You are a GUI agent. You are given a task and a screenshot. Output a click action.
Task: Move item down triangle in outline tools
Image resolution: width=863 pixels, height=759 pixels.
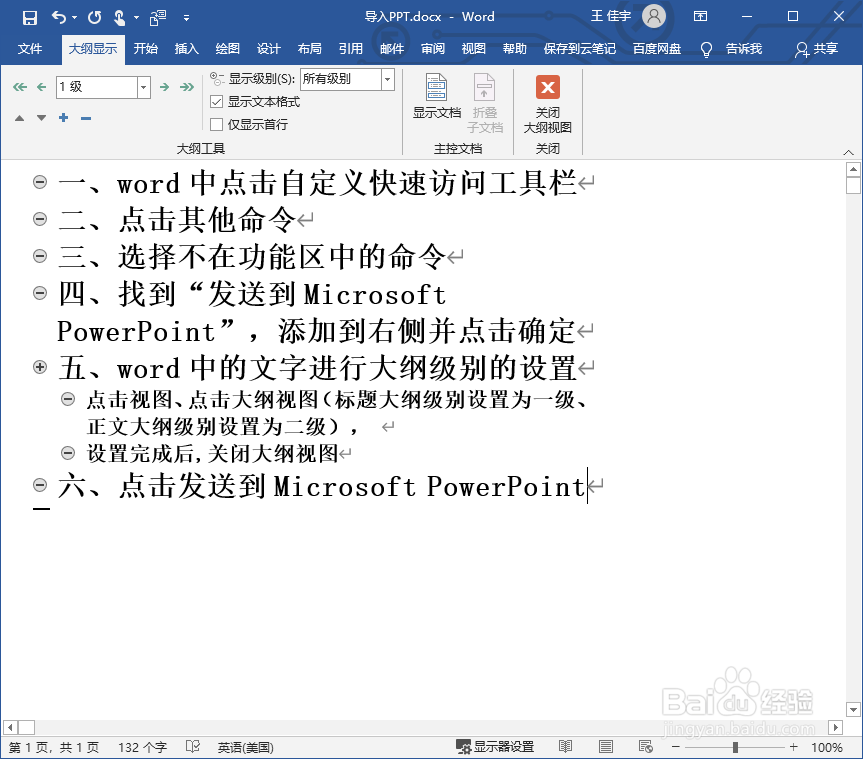[x=41, y=118]
